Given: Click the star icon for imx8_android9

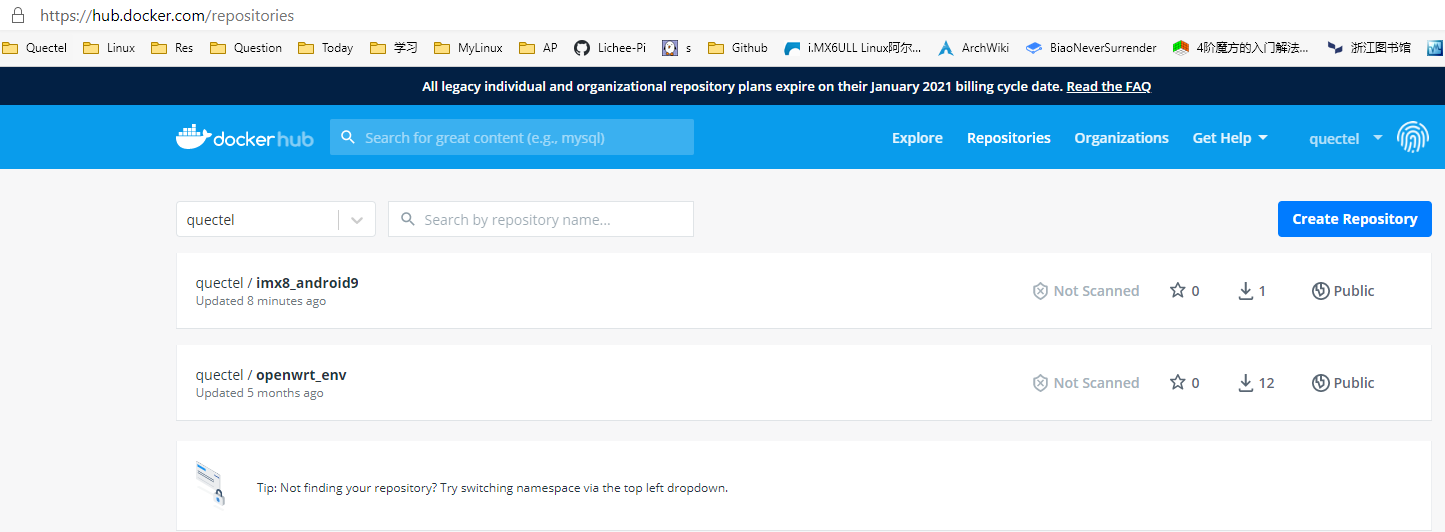Looking at the screenshot, I should pyautogui.click(x=1177, y=291).
